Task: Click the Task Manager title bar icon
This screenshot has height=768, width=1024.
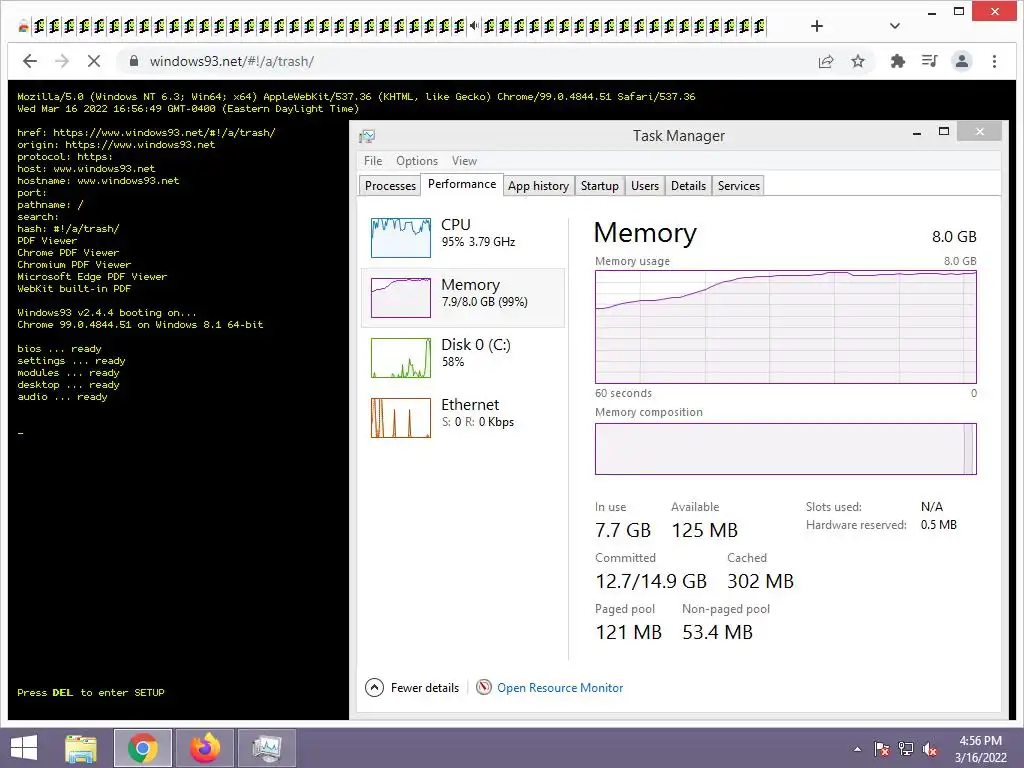Action: click(x=367, y=136)
